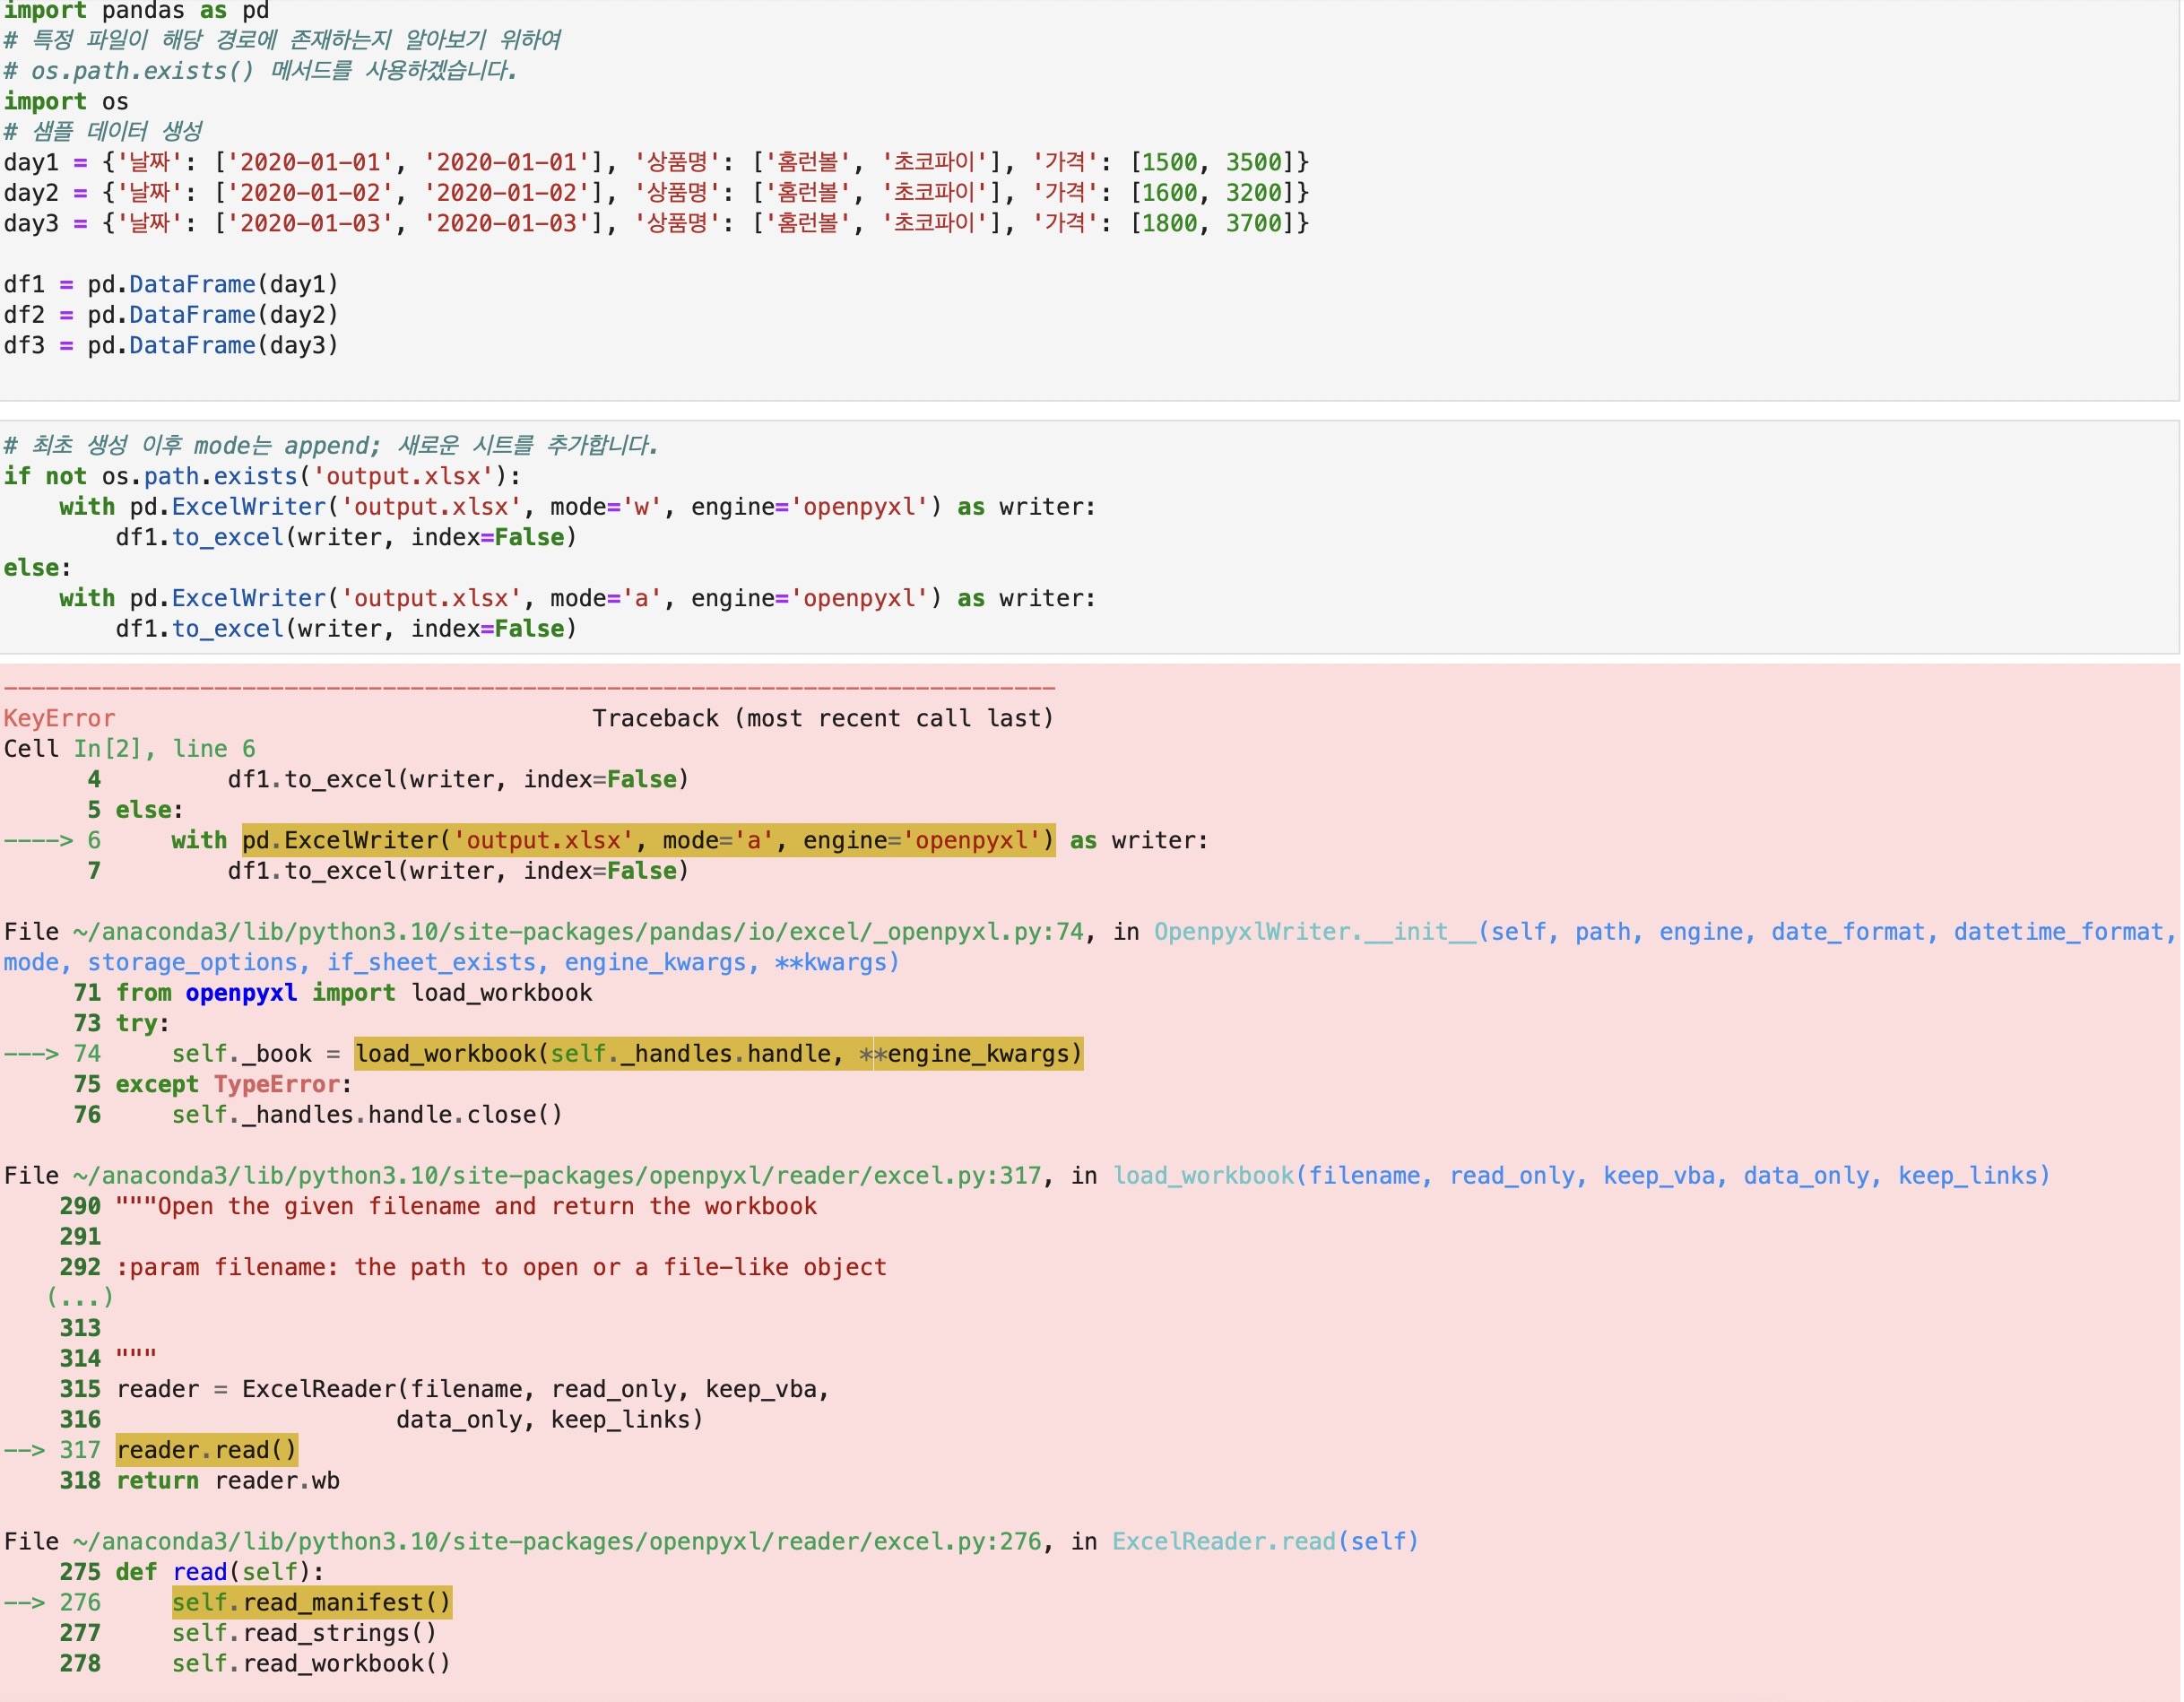Open the _openpyxl.py:74 file path
Image resolution: width=2184 pixels, height=1702 pixels.
578,932
